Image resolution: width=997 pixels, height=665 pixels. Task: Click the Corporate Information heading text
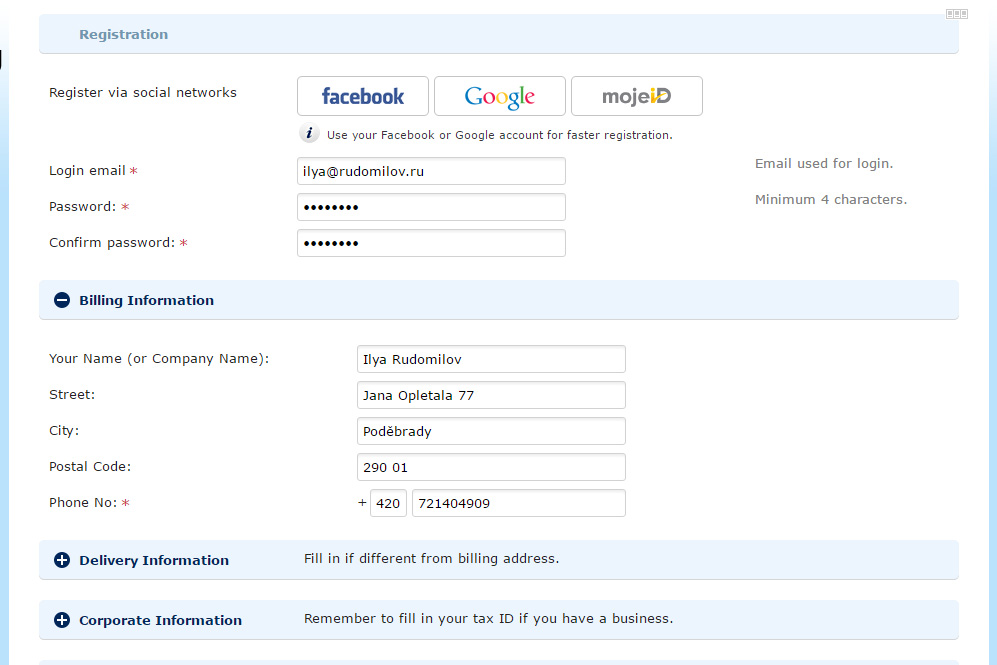coord(160,620)
